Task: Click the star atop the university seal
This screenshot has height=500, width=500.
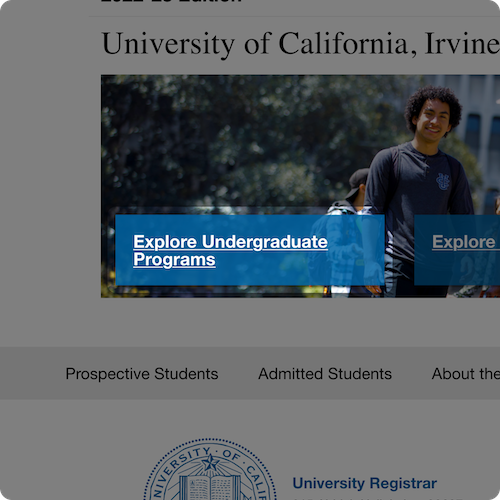Action: (210, 463)
